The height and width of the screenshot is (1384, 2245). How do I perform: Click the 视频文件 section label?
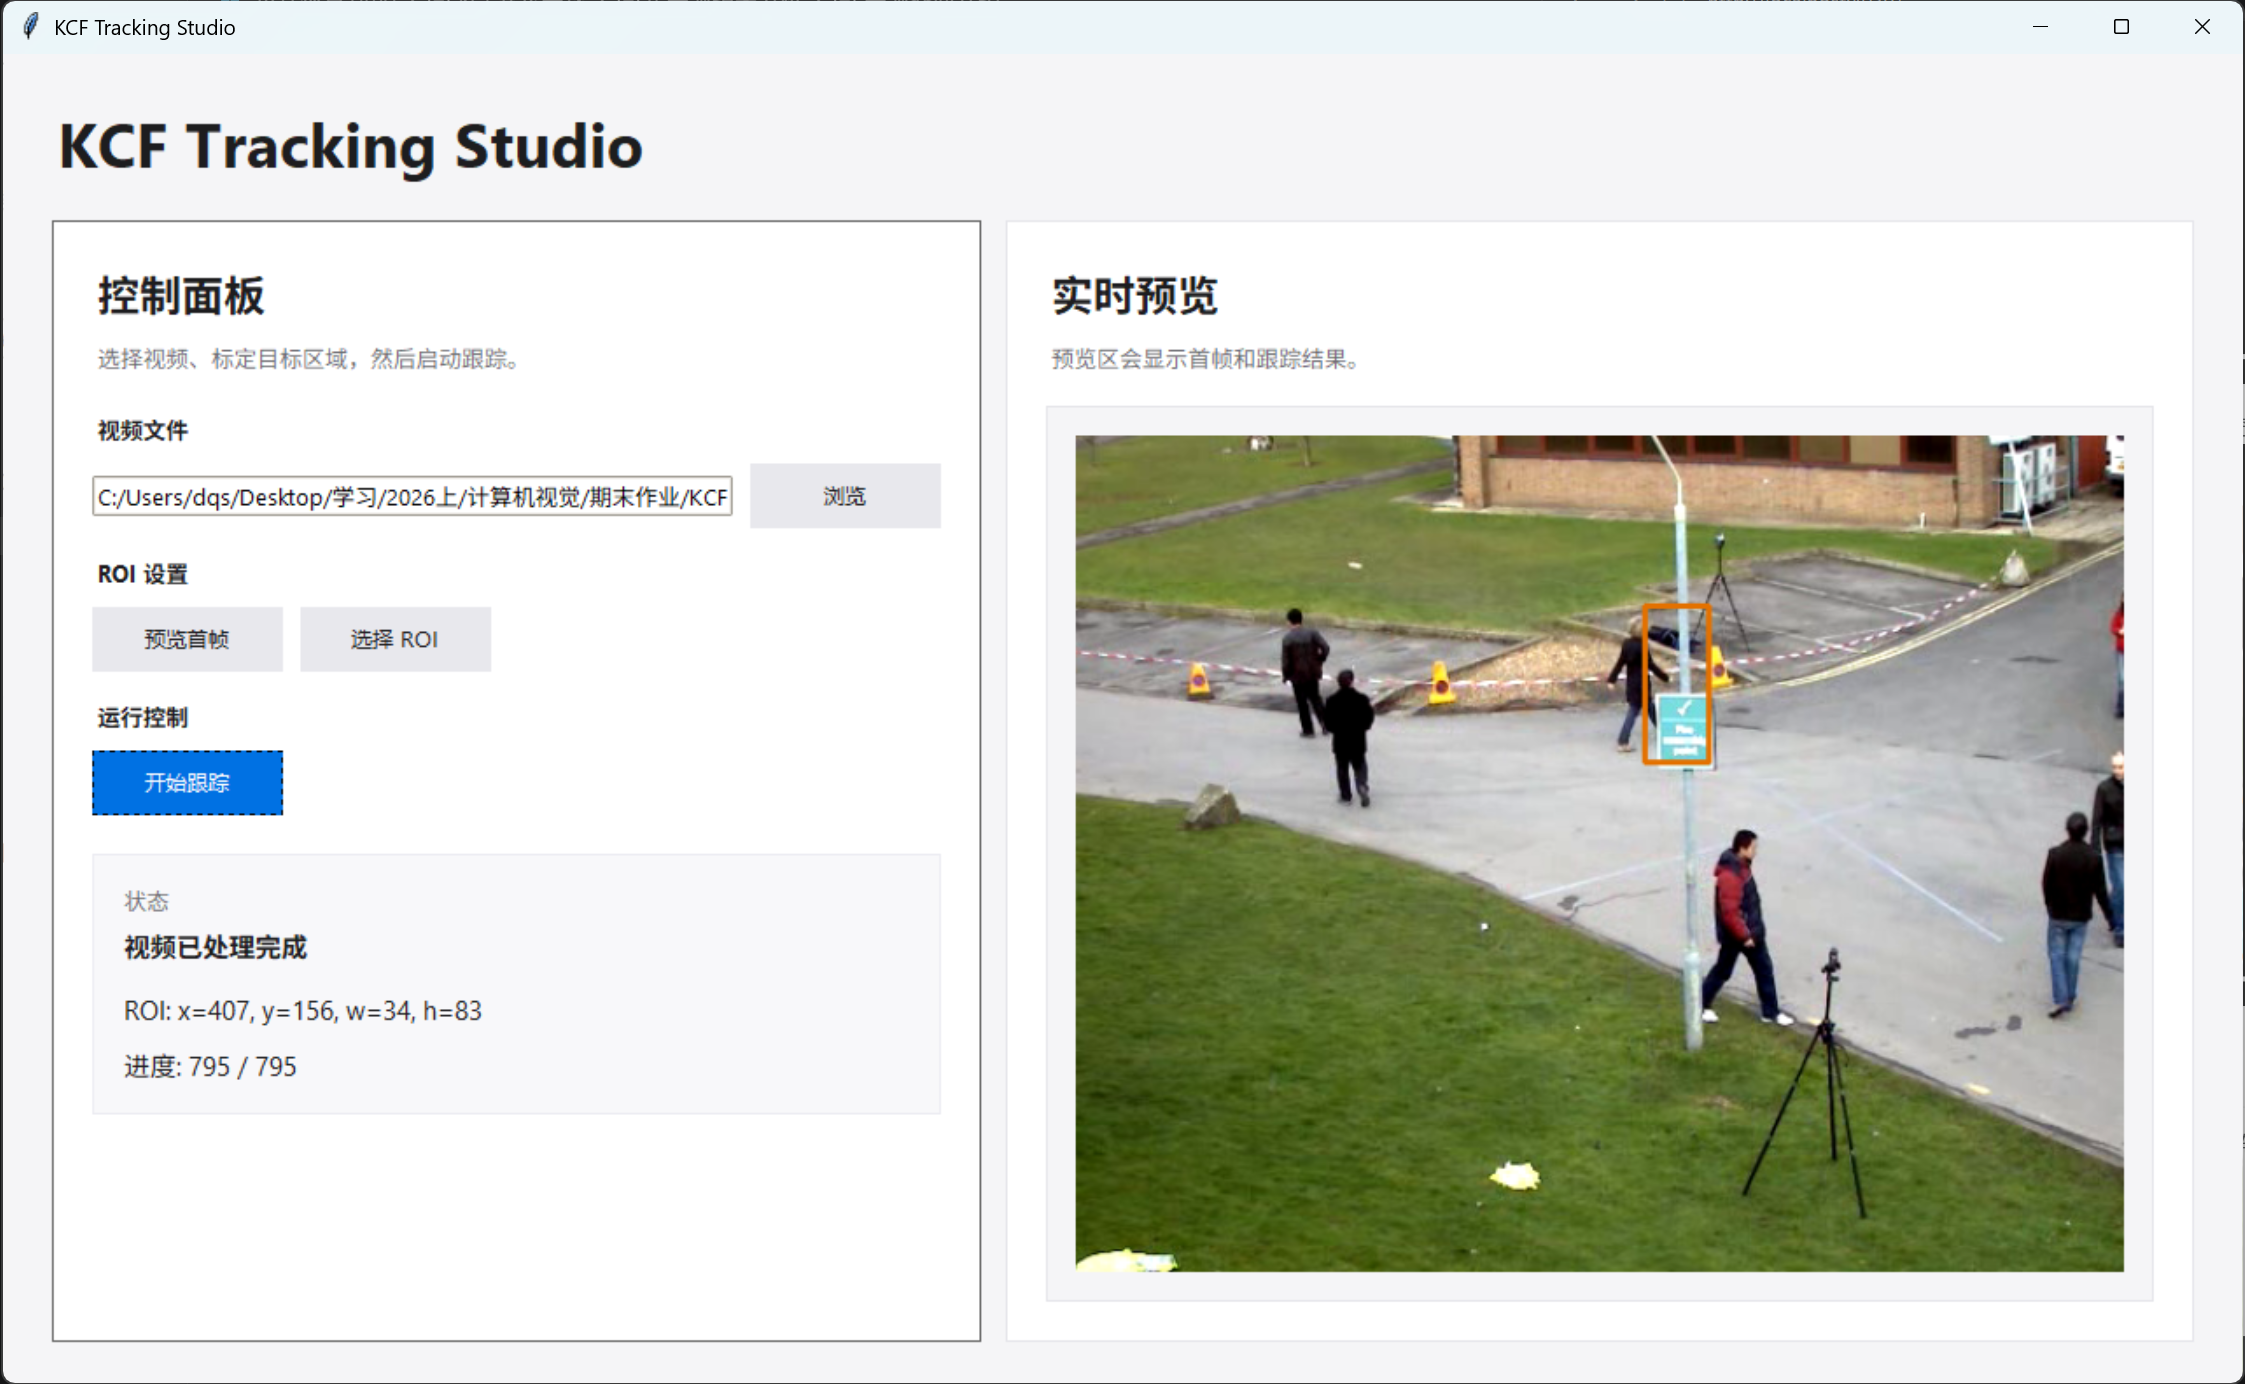(x=142, y=430)
